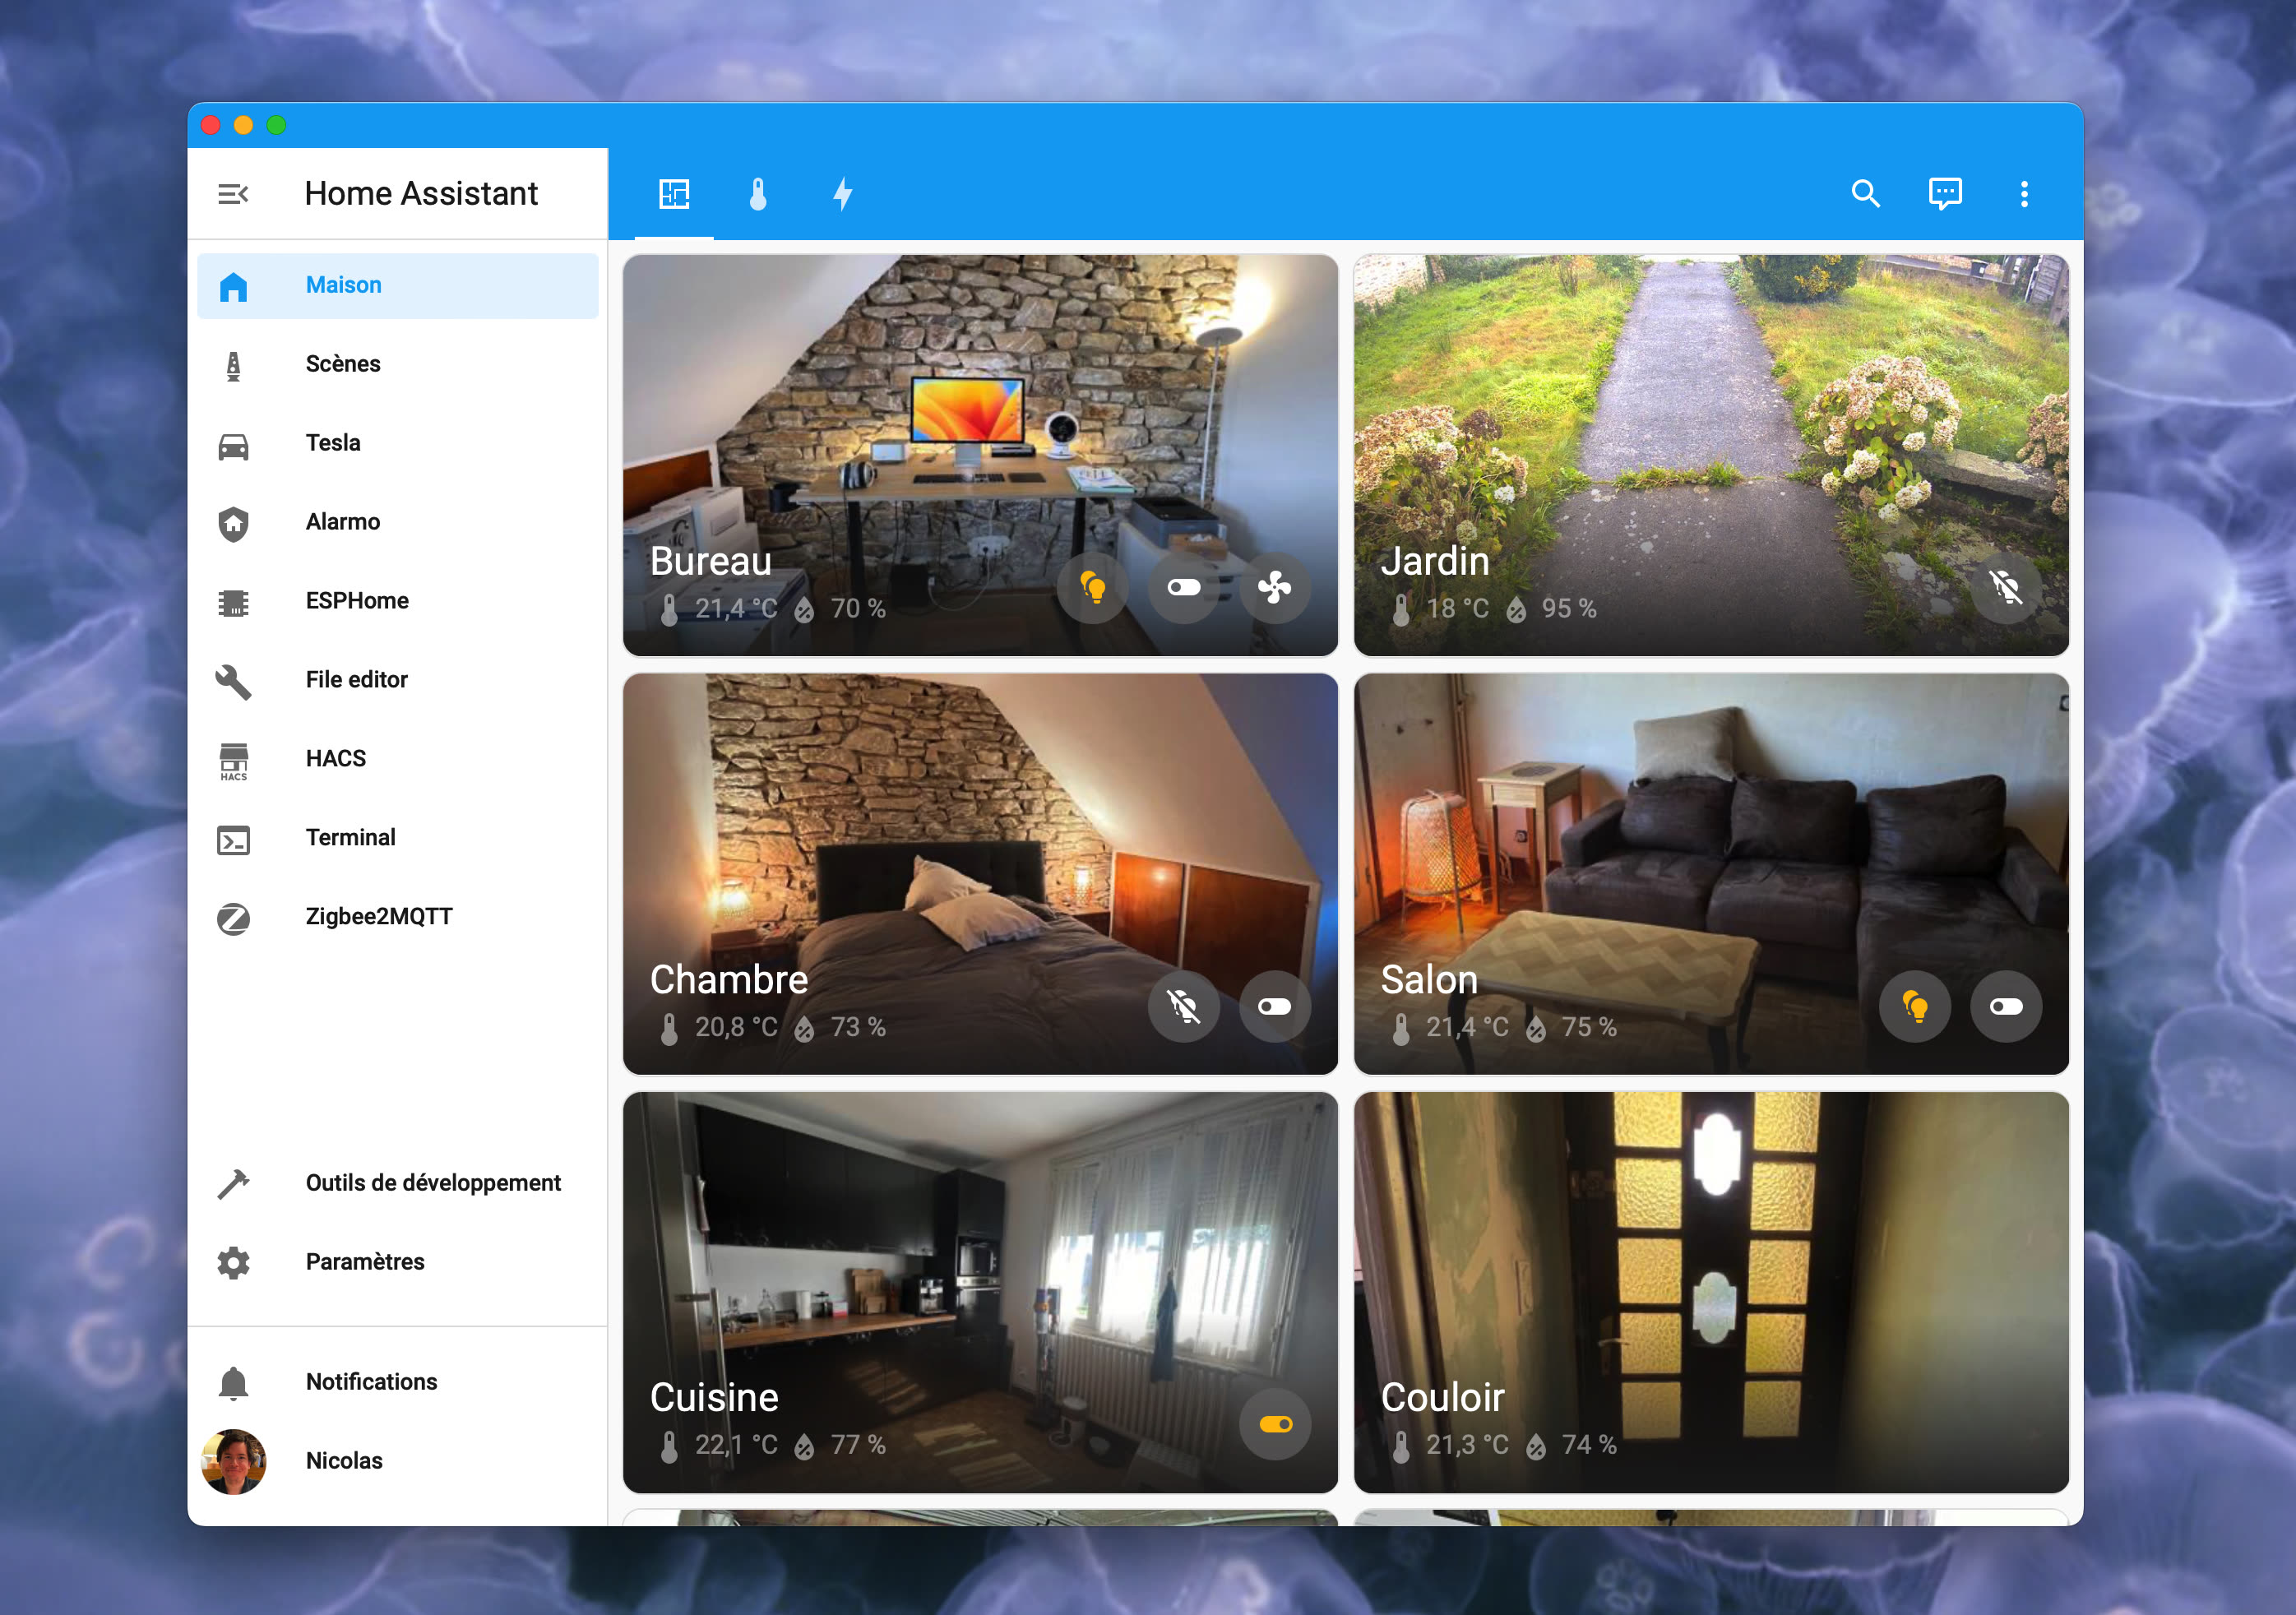Select the Alarmo sidebar icon
Viewport: 2296px width, 1615px height.
click(234, 521)
